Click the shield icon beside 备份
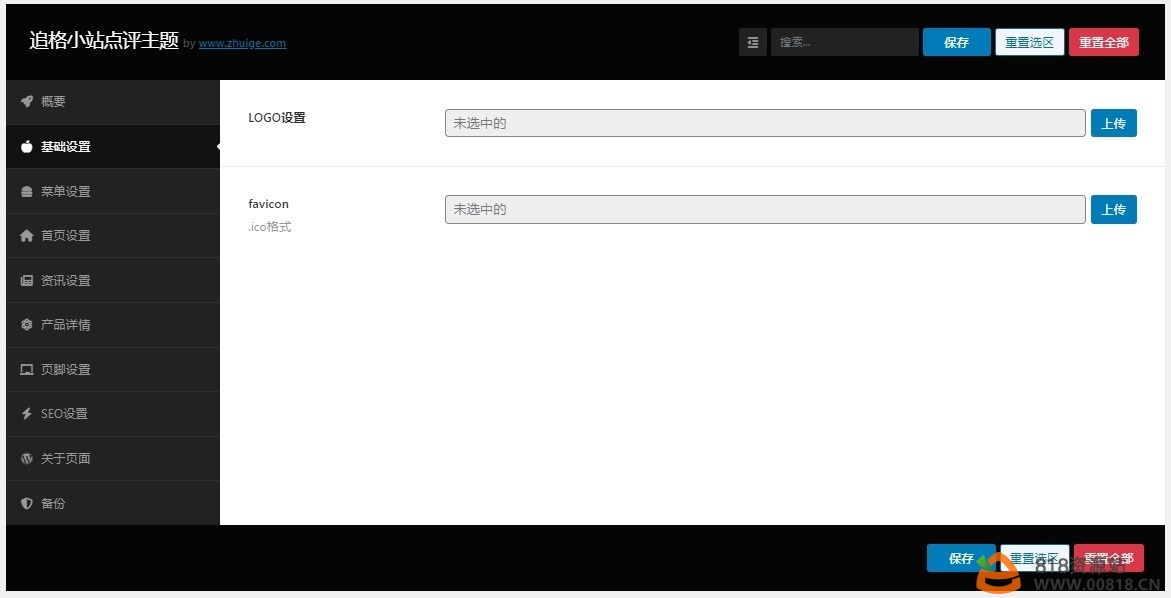The image size is (1171, 598). coord(27,503)
